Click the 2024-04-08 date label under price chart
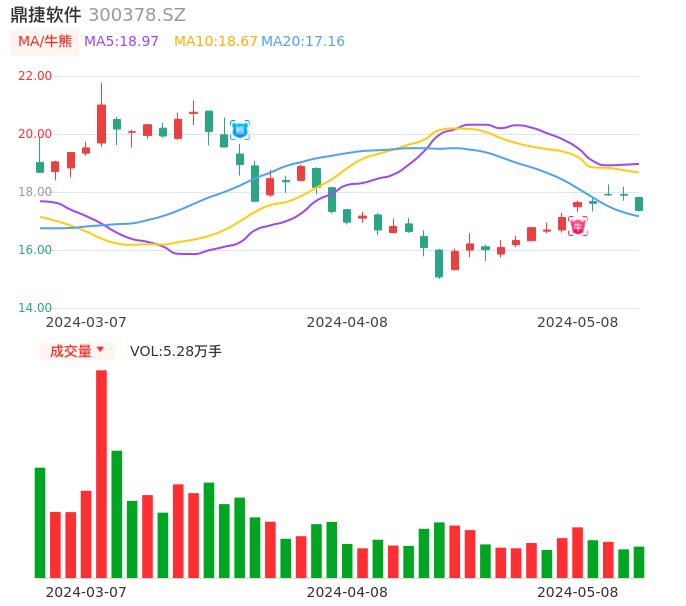Image resolution: width=686 pixels, height=606 pixels. pyautogui.click(x=347, y=322)
